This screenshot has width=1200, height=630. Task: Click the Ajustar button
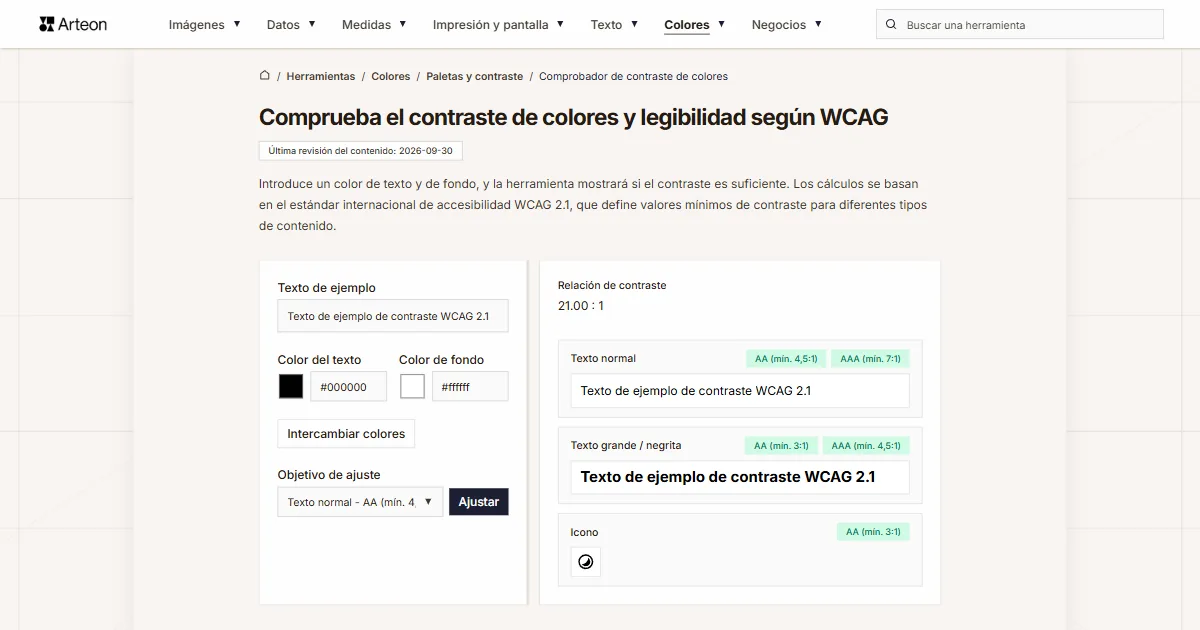point(479,502)
